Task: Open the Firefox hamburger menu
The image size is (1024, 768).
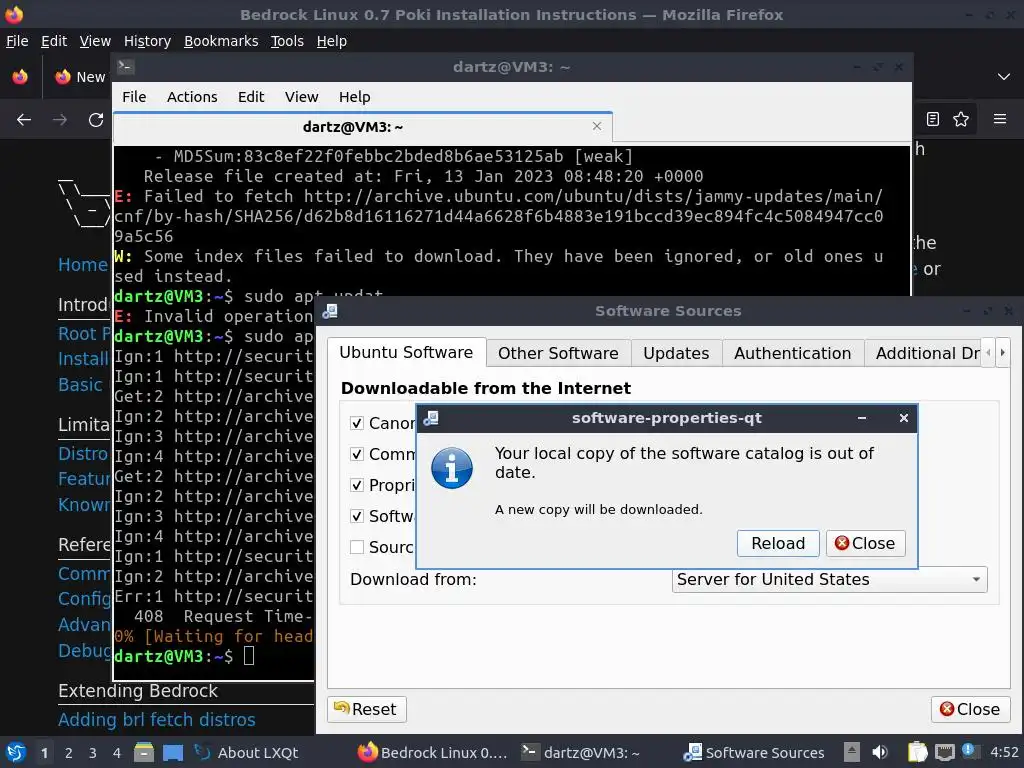Action: tap(1000, 119)
